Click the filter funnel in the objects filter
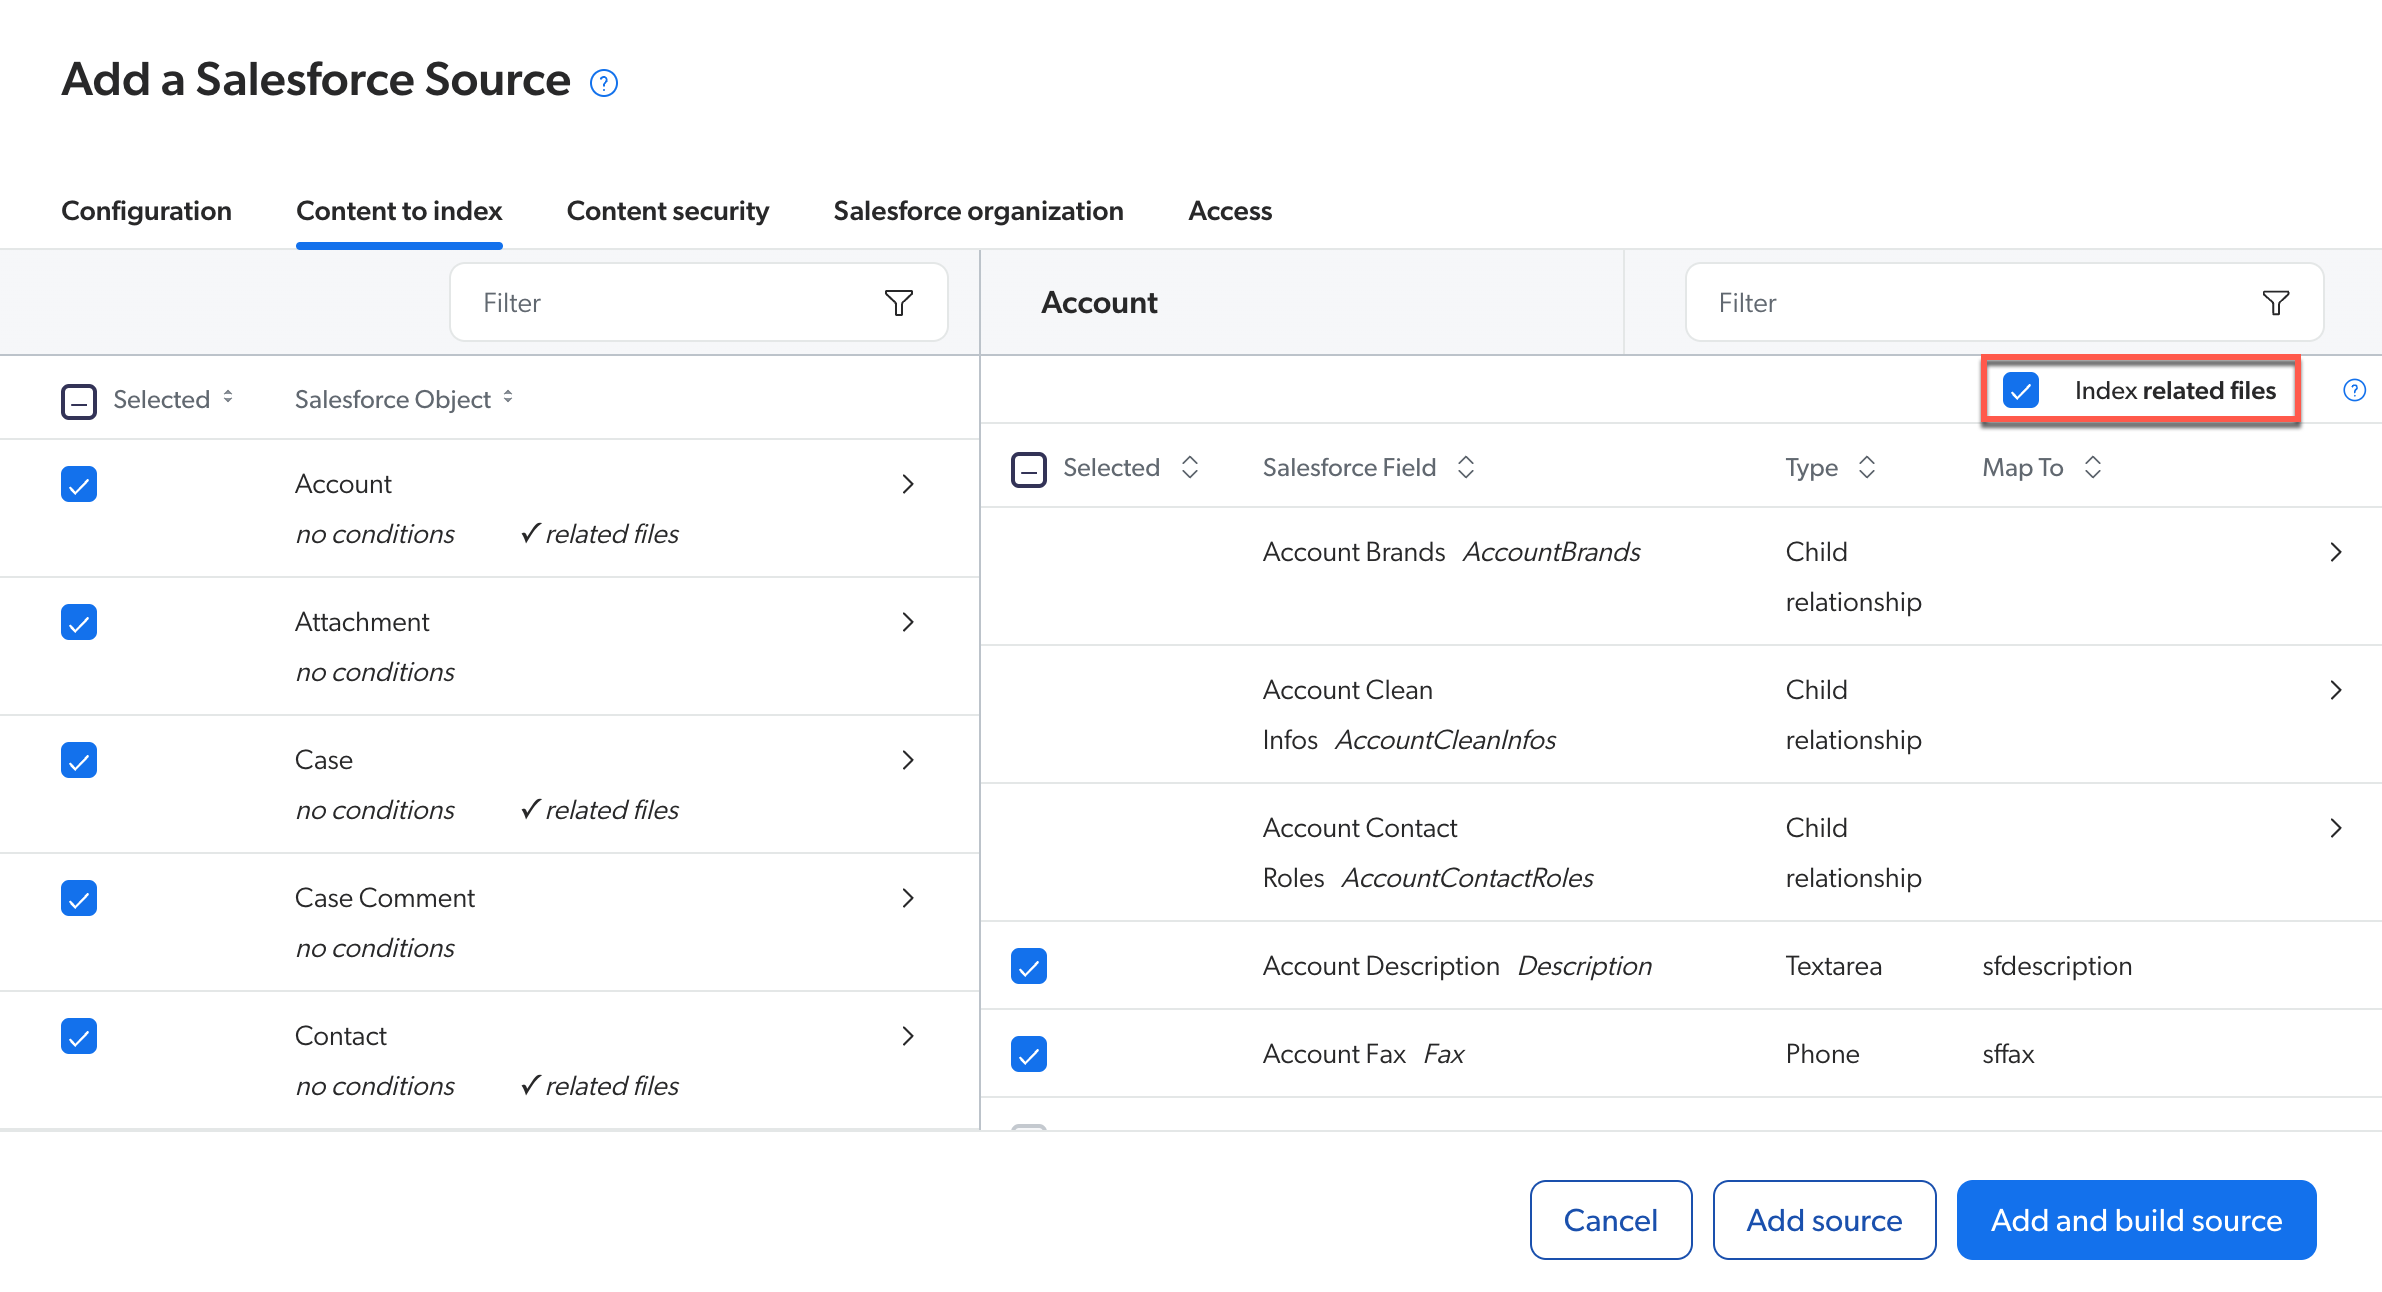The width and height of the screenshot is (2382, 1292). 899,303
